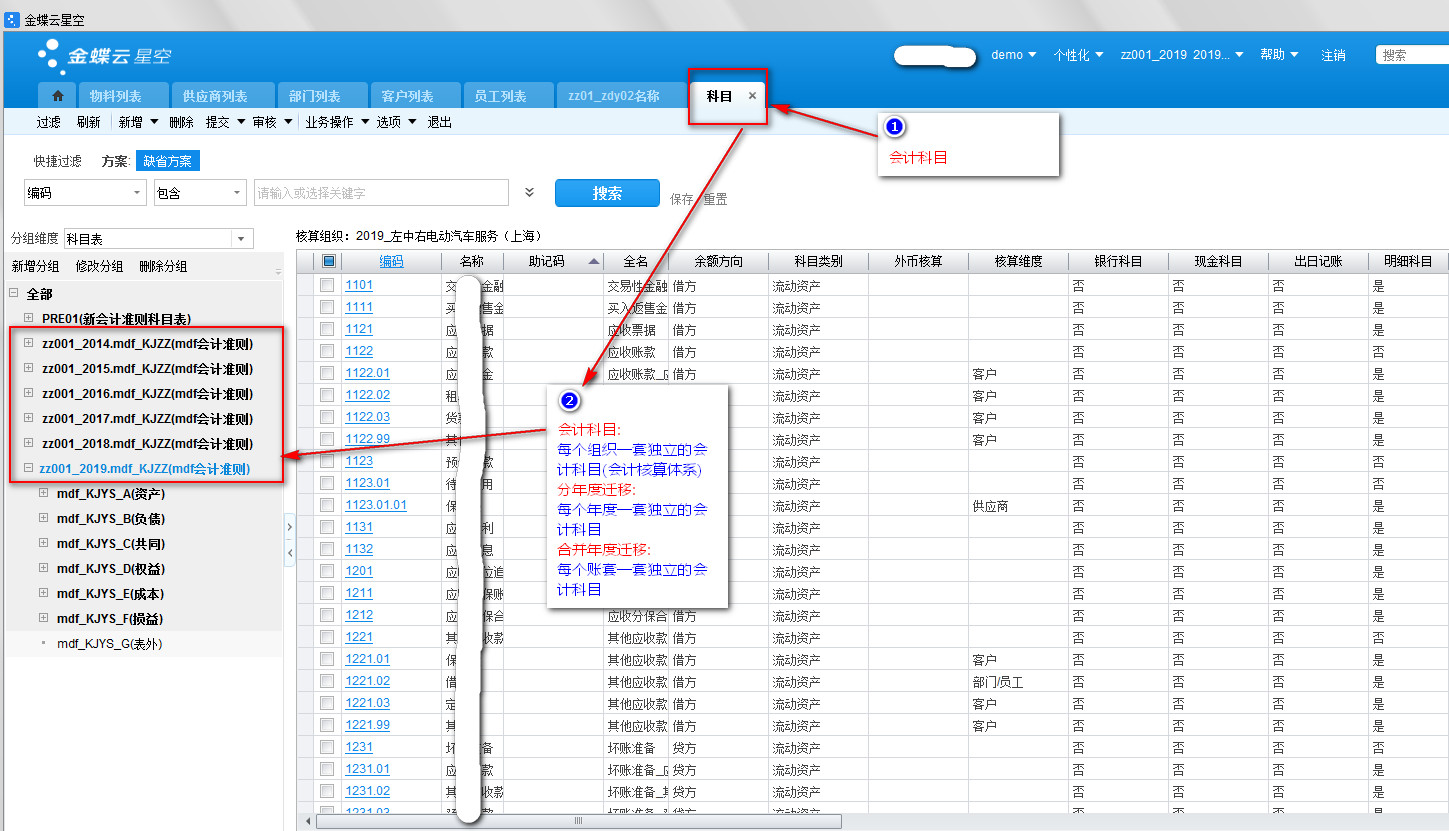
Task: Expand the mdf_KJYS_A(资产) node
Action: (x=44, y=493)
